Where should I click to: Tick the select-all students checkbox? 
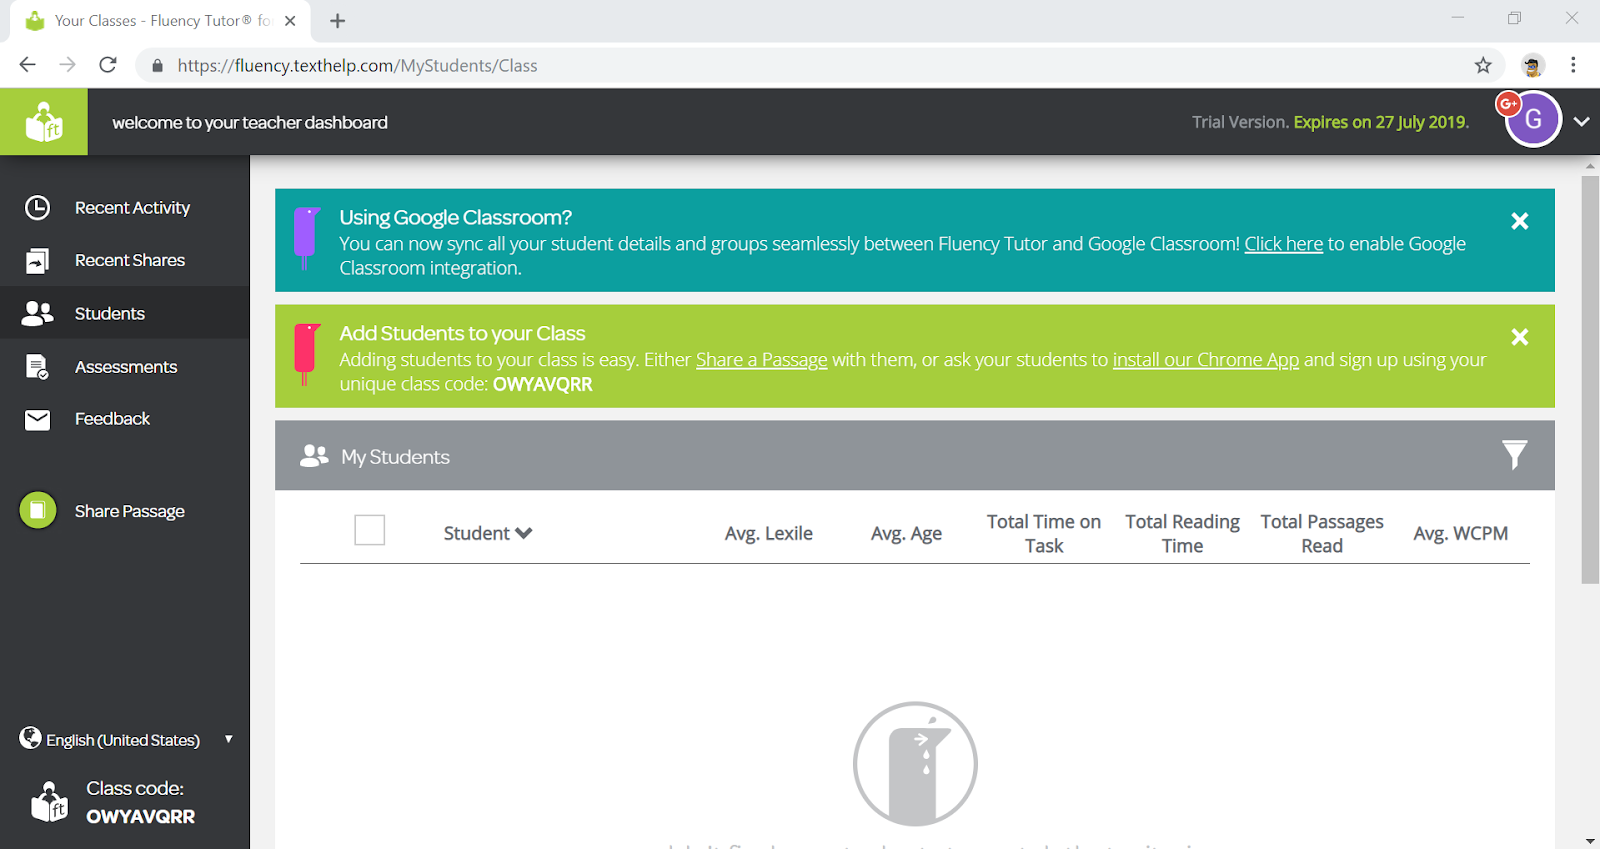pos(370,530)
